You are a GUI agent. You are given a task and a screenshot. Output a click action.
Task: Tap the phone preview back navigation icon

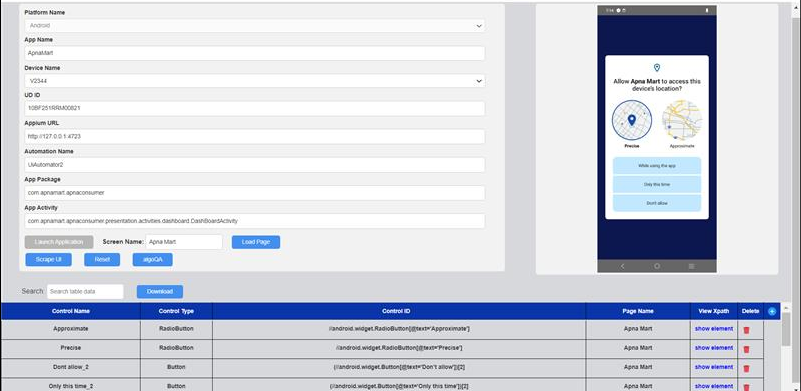(x=622, y=266)
